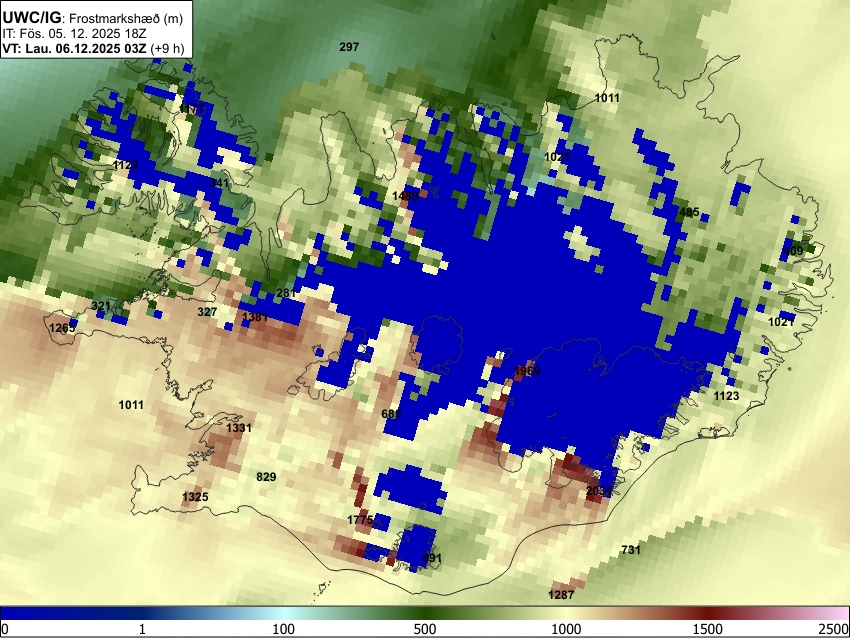Click the 1775 map value label

pos(360,520)
